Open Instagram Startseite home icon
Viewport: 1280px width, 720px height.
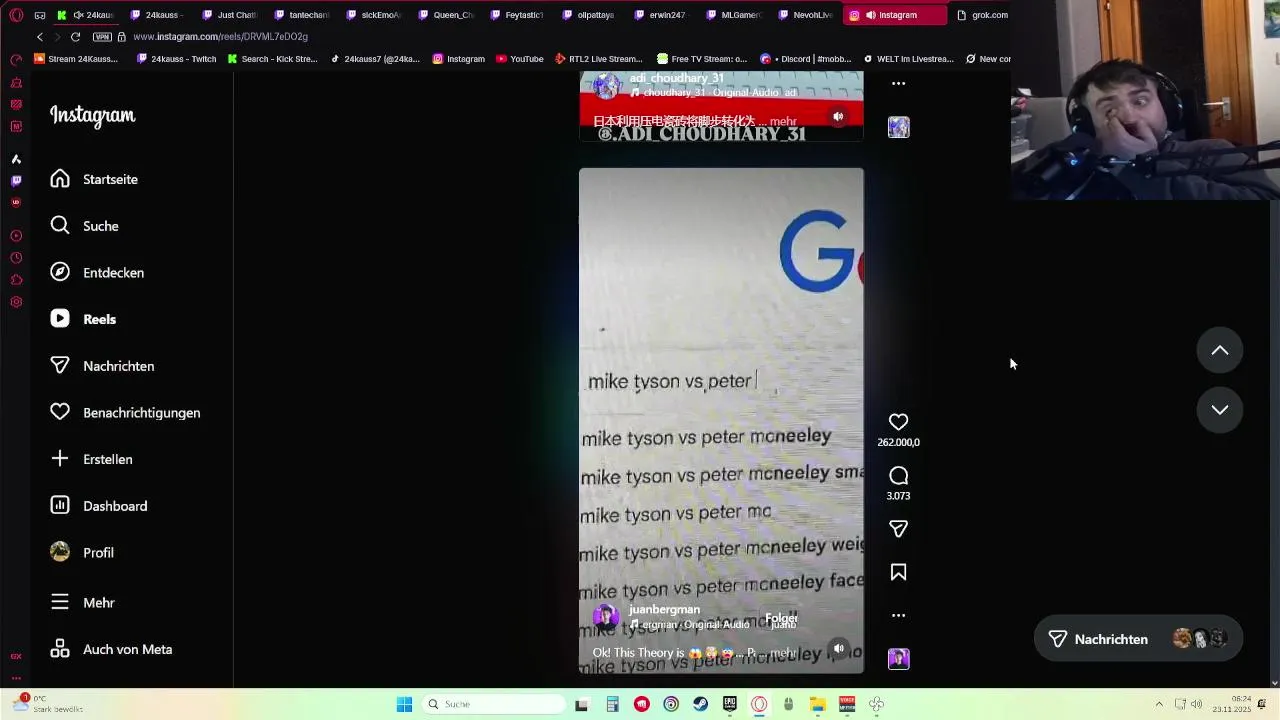pyautogui.click(x=60, y=179)
